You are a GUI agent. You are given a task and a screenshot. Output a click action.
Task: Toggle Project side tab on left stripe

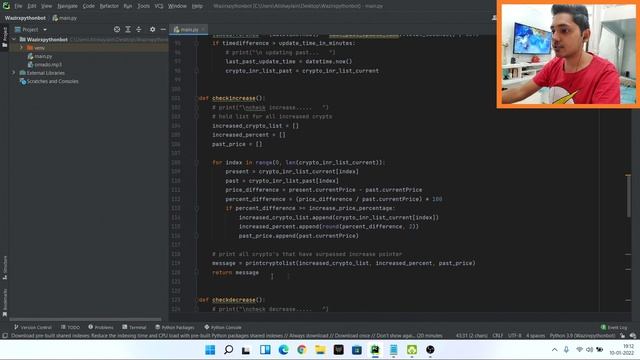point(4,37)
